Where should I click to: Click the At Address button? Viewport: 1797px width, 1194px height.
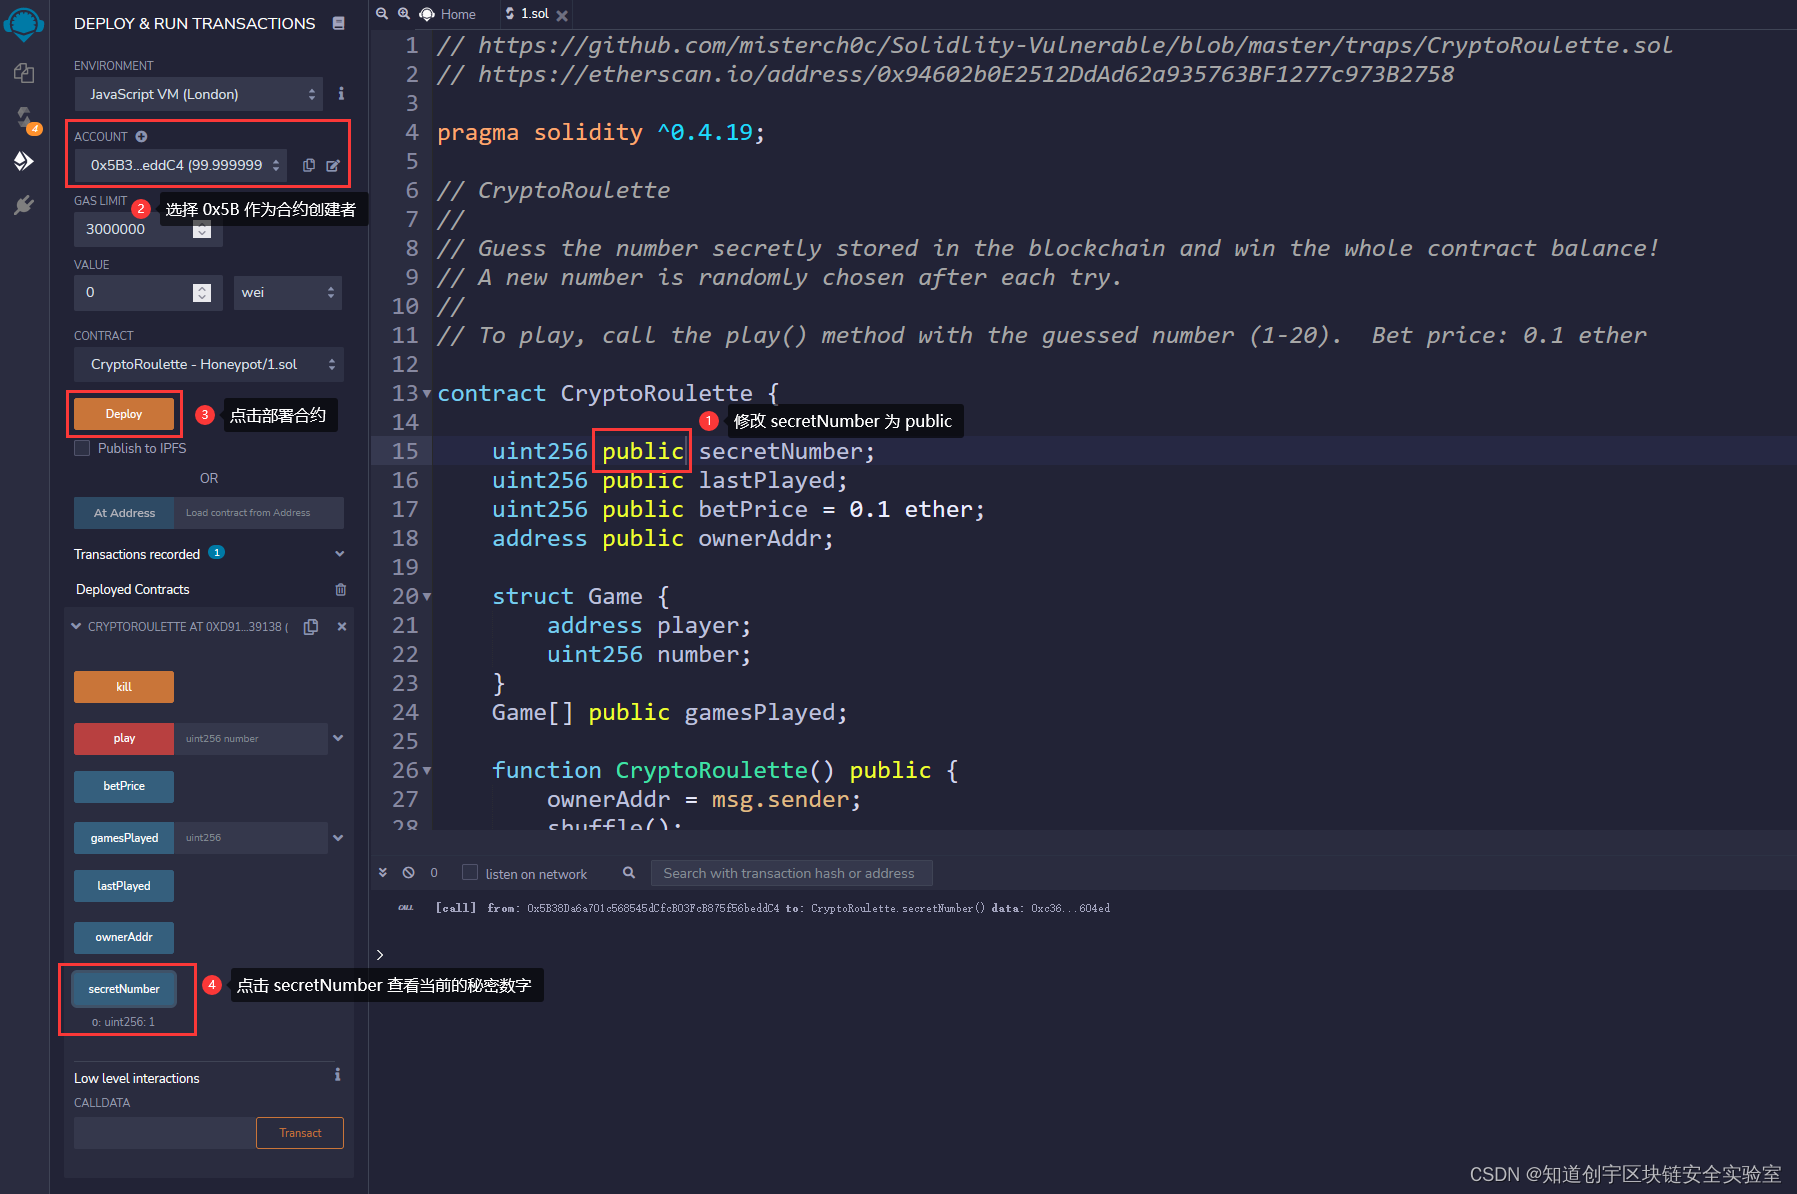point(124,513)
